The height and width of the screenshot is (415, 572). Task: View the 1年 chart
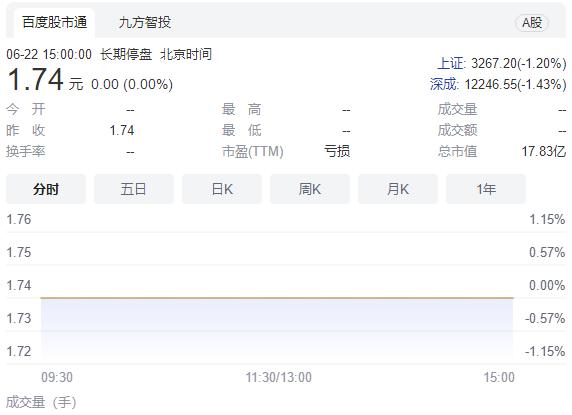click(x=486, y=189)
